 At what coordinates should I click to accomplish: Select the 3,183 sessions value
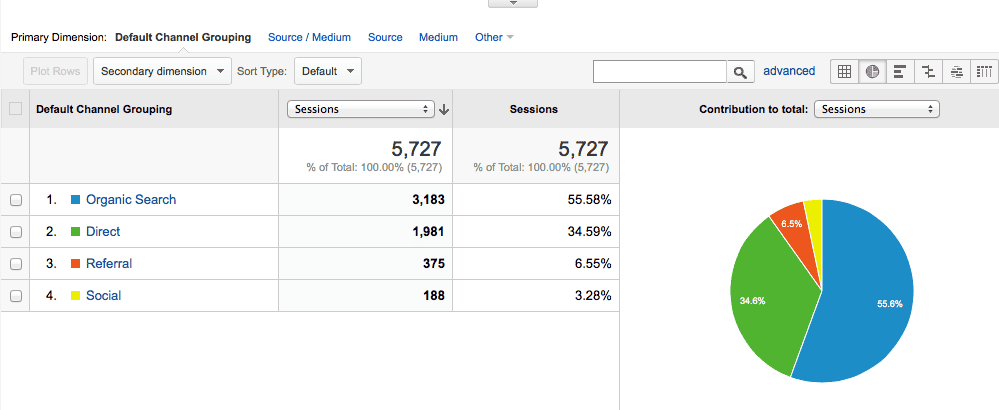pyautogui.click(x=428, y=200)
